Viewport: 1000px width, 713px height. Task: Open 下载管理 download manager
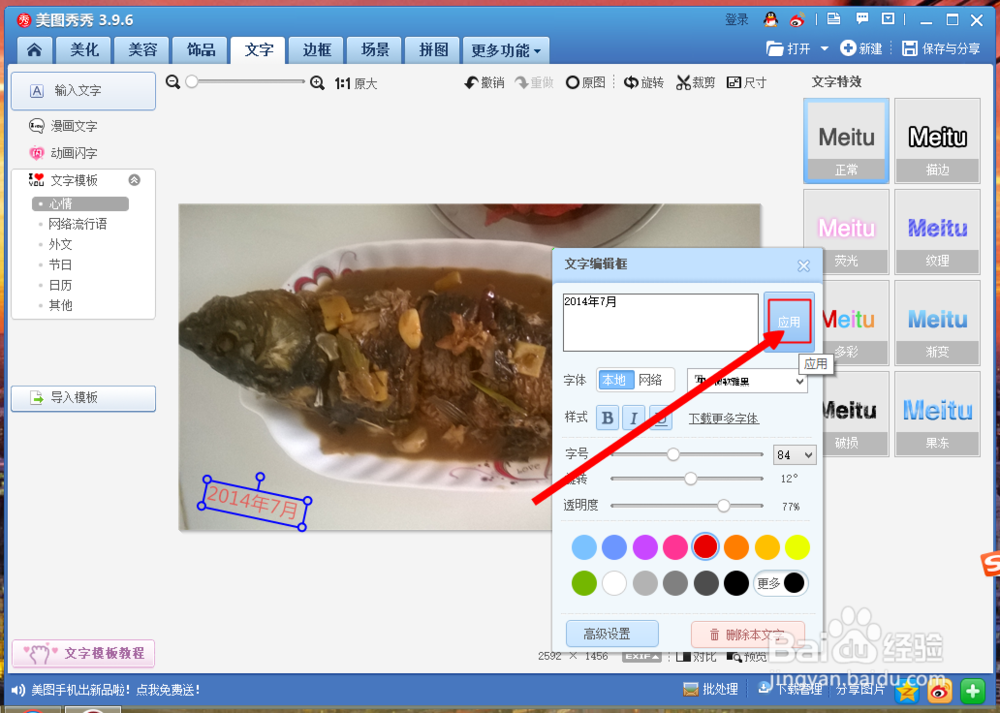[x=790, y=689]
